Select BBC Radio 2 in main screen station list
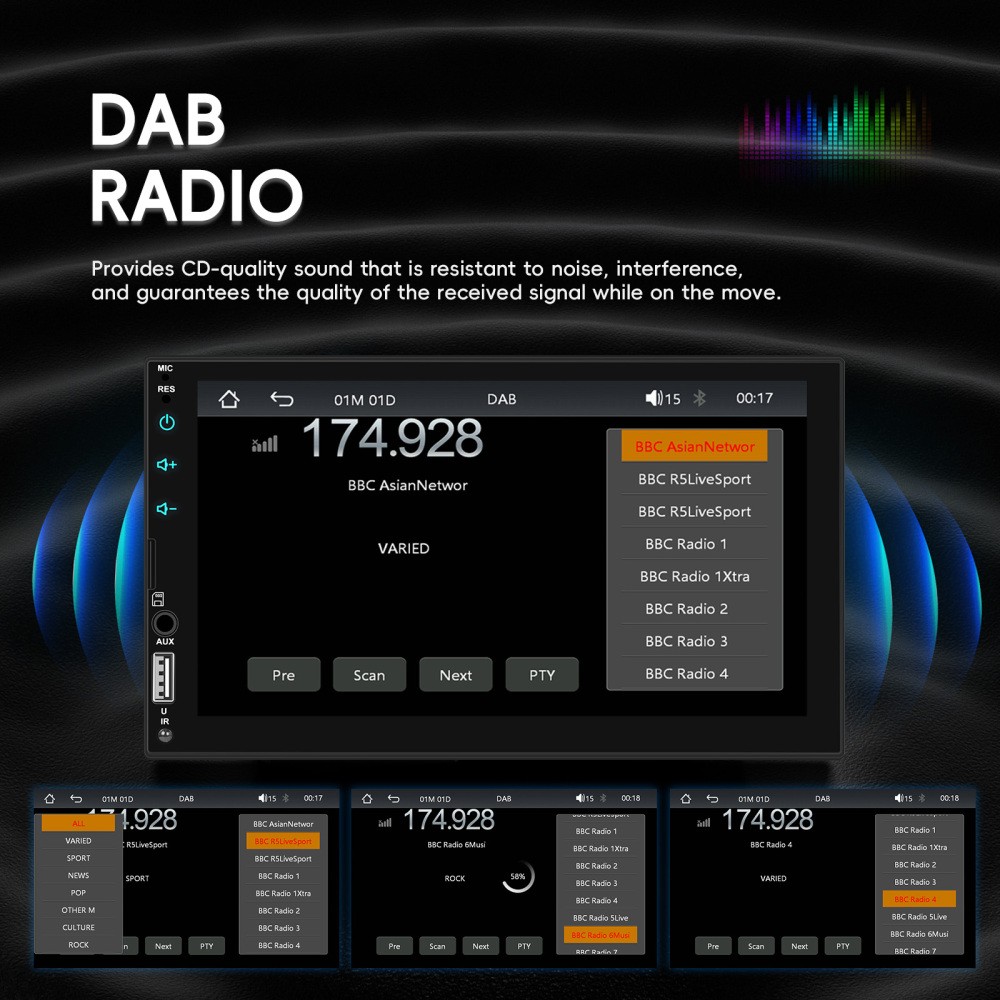The height and width of the screenshot is (1000, 1000). tap(695, 609)
